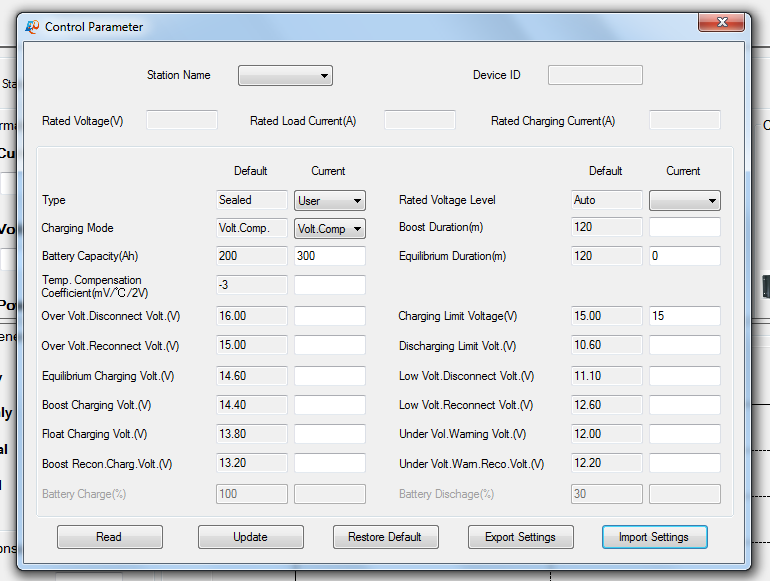
Task: Focus the Charging Limit Voltage current field
Action: [684, 316]
